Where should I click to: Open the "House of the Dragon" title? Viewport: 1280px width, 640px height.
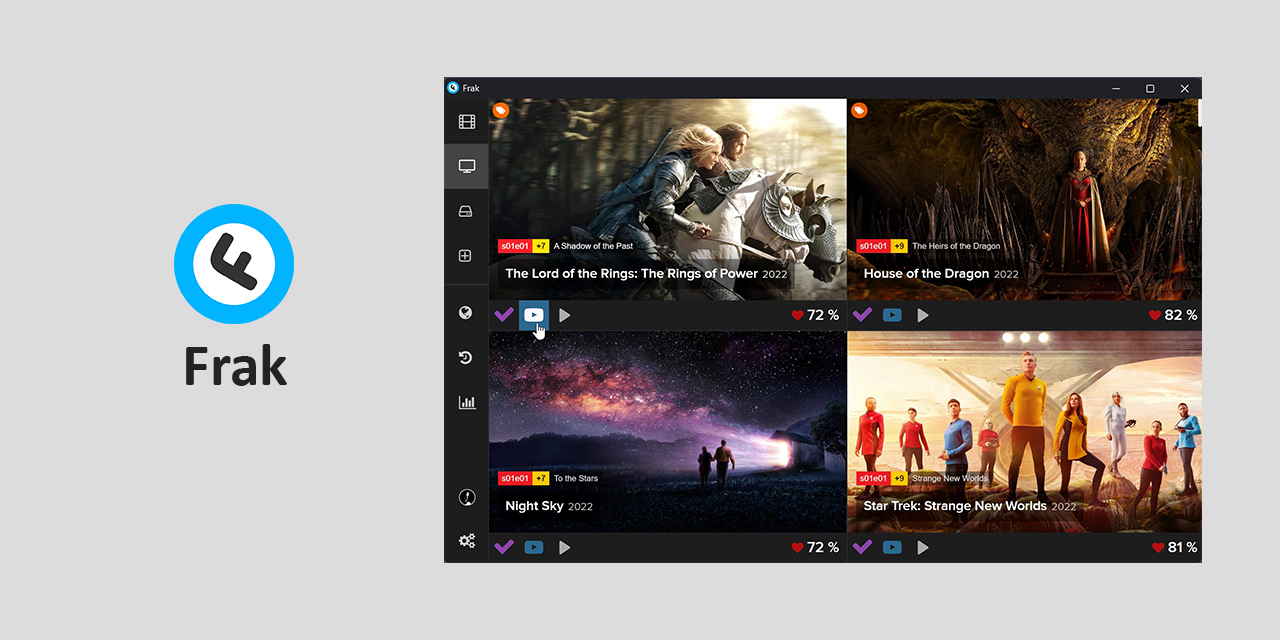pyautogui.click(x=926, y=274)
